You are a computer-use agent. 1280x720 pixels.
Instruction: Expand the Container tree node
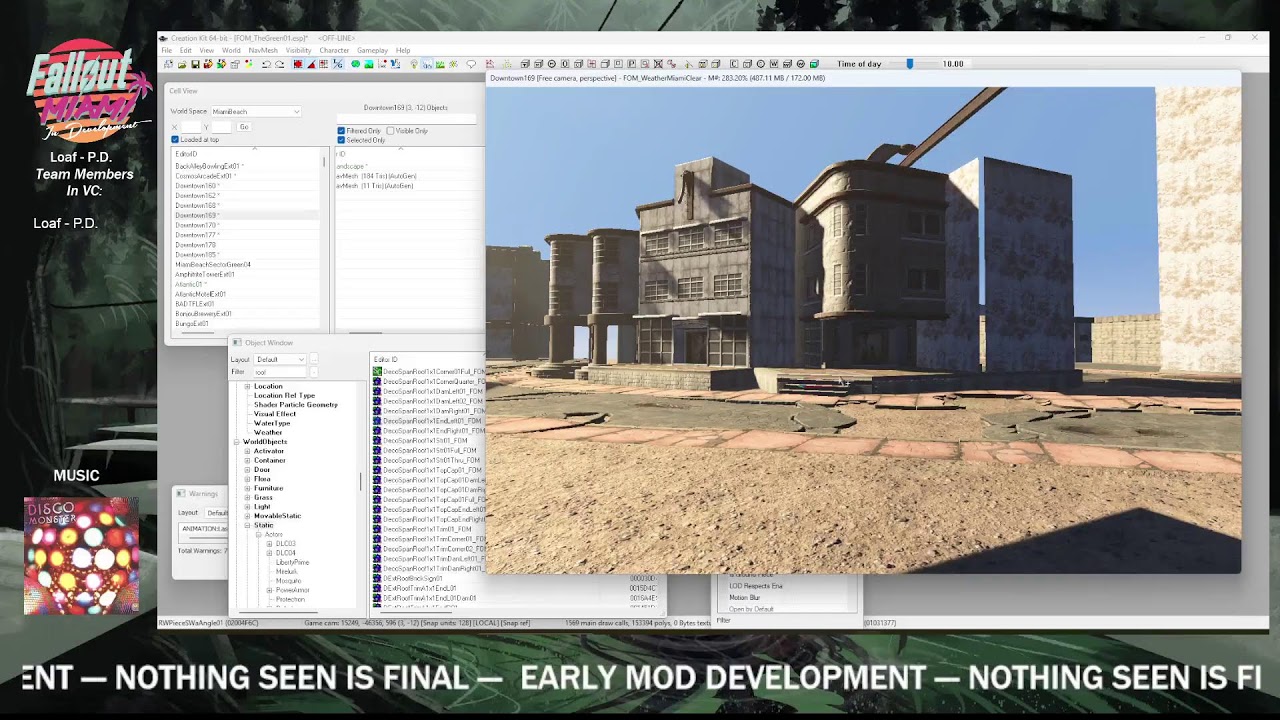tap(247, 460)
